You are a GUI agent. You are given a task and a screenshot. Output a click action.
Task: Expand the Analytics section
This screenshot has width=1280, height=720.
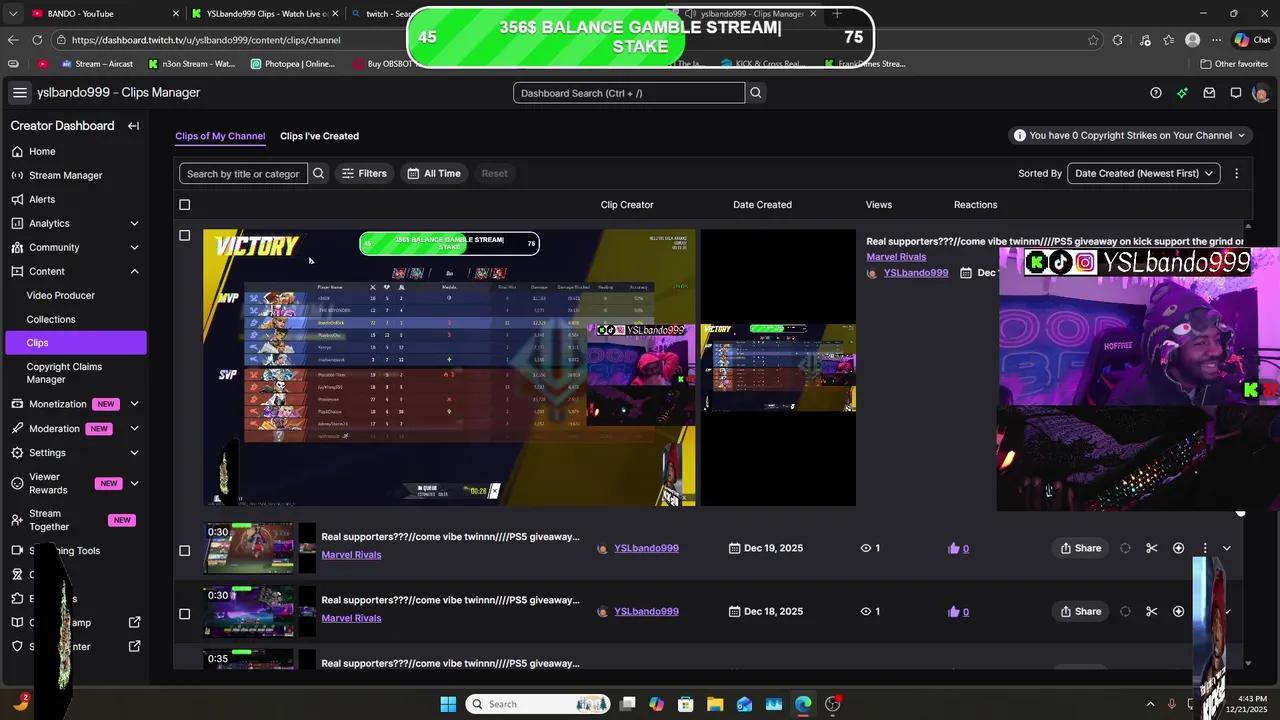pyautogui.click(x=134, y=223)
